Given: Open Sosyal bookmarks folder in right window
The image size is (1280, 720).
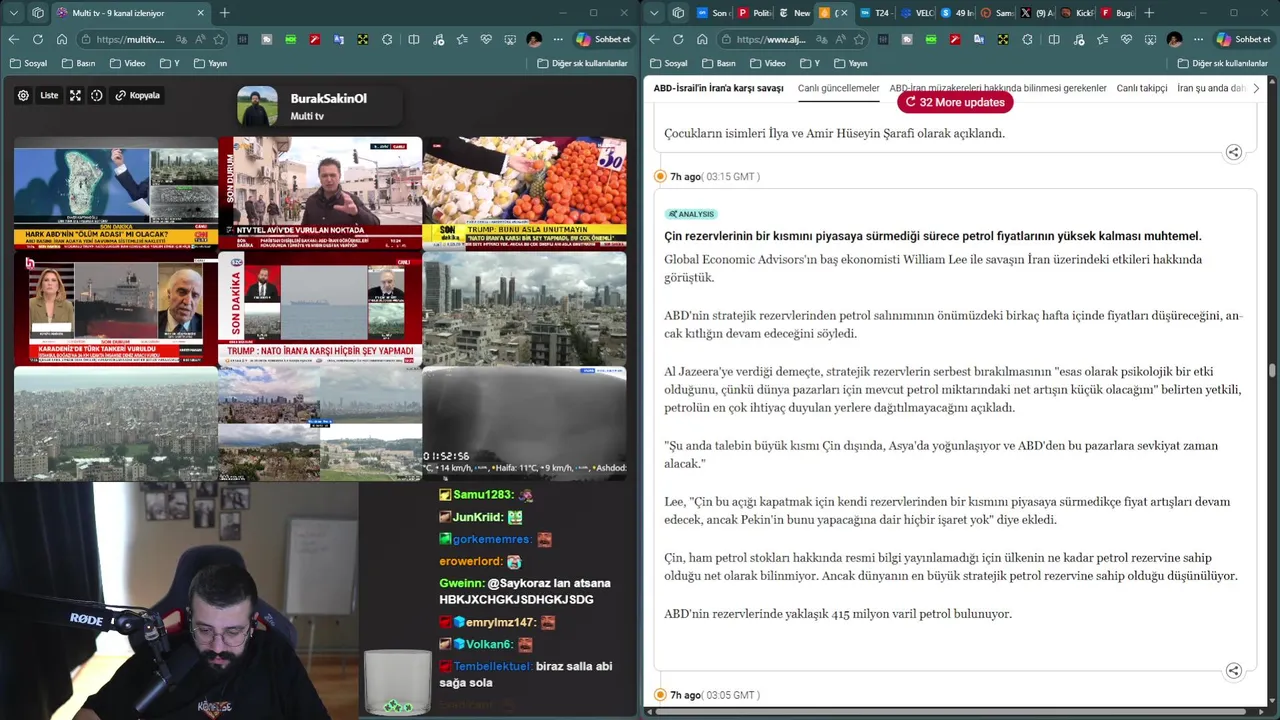Looking at the screenshot, I should [669, 63].
